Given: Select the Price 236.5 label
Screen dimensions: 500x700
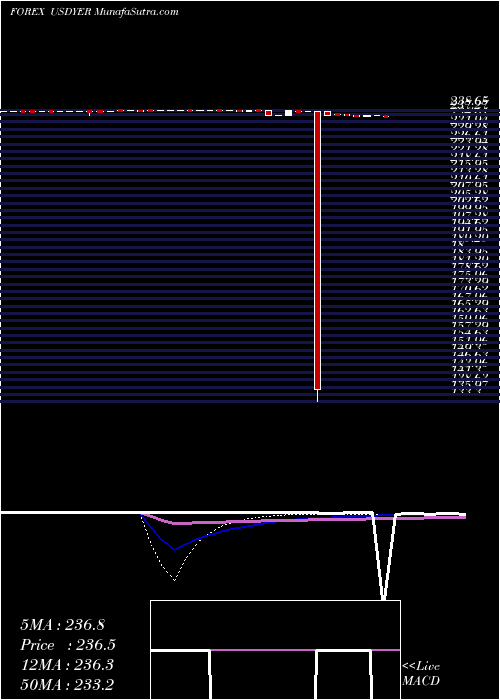Looking at the screenshot, I should [68, 645].
